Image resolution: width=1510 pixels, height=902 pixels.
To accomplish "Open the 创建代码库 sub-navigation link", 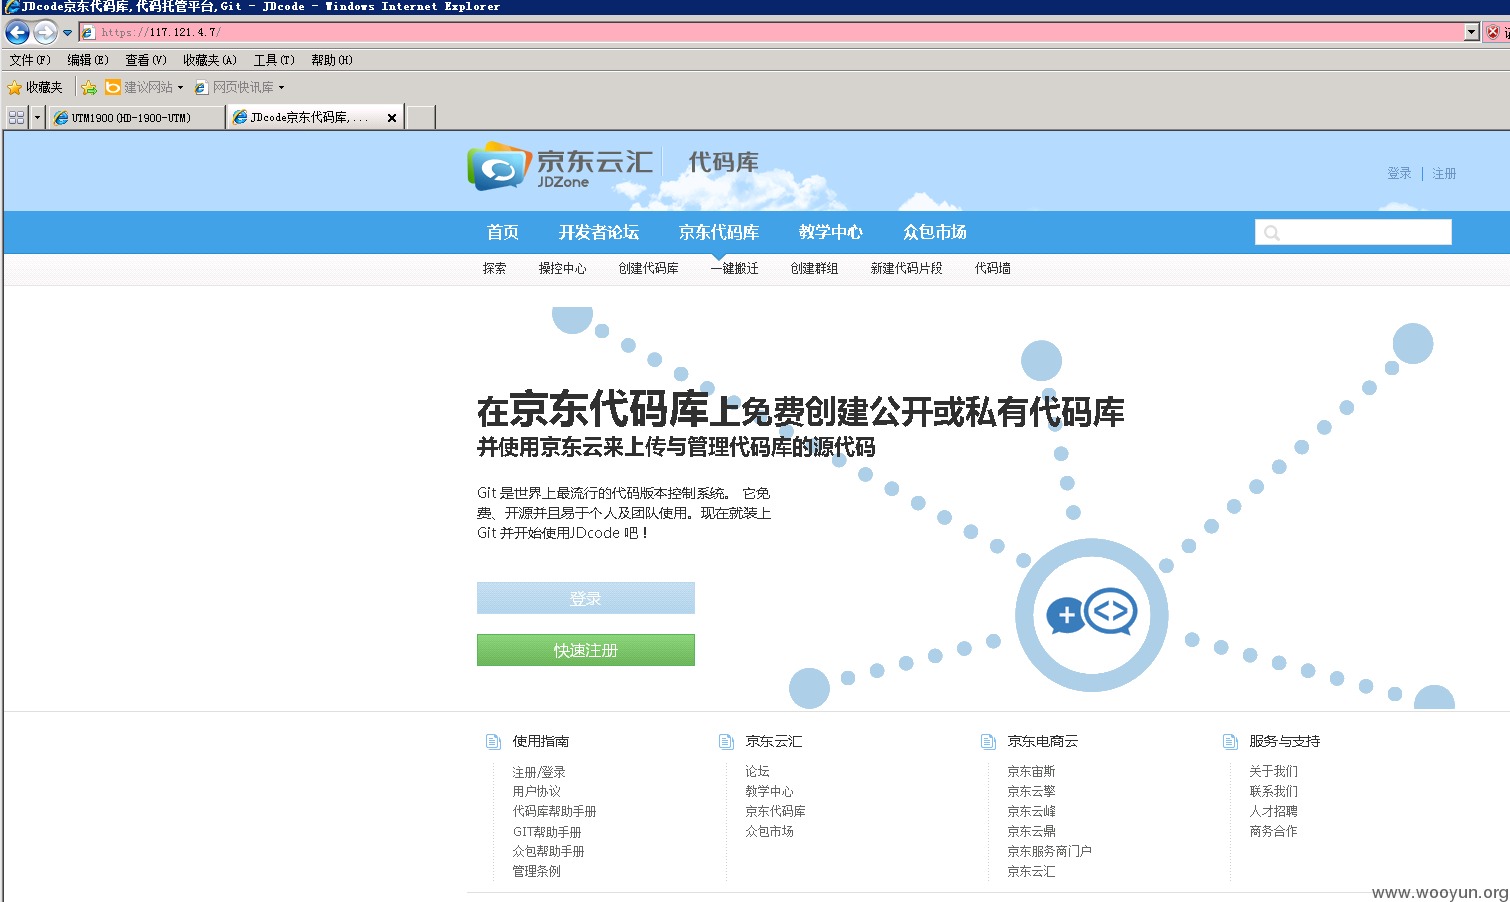I will (648, 268).
